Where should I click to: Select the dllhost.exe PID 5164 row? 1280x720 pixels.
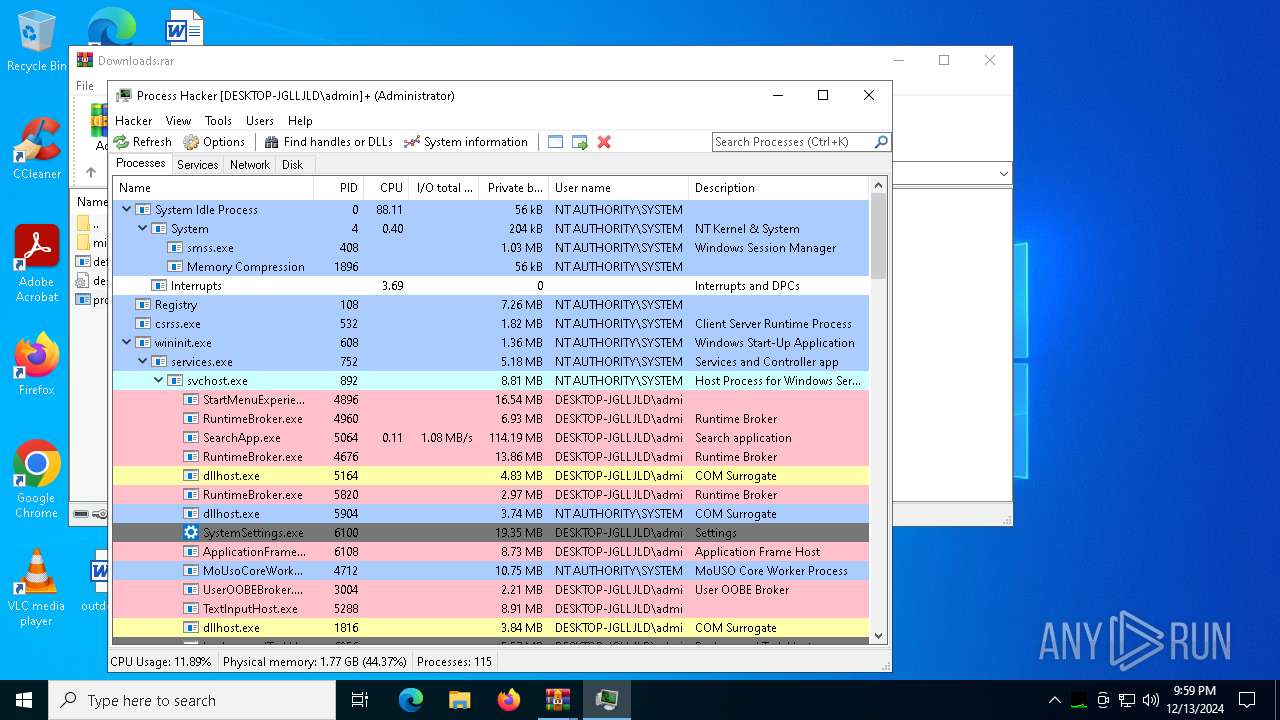pos(491,475)
